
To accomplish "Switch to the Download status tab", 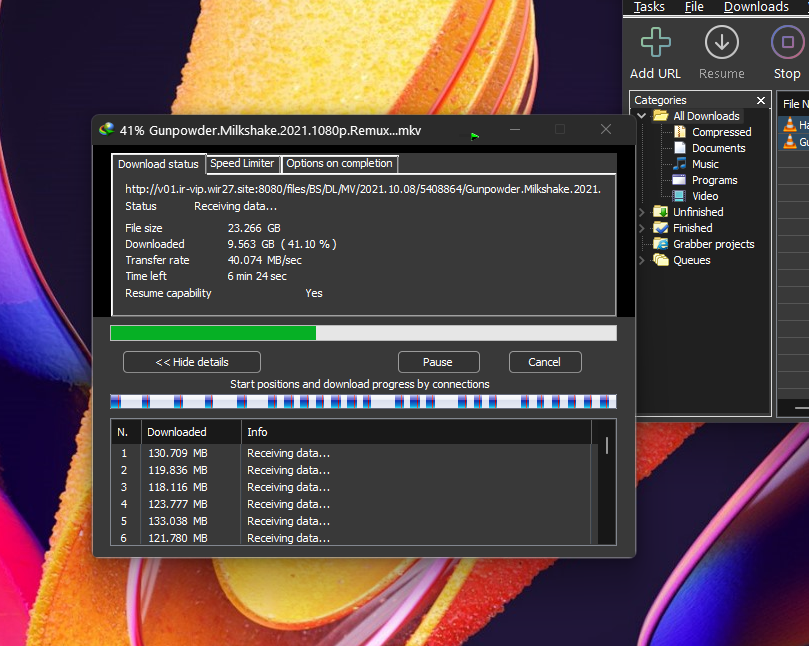I will (158, 164).
